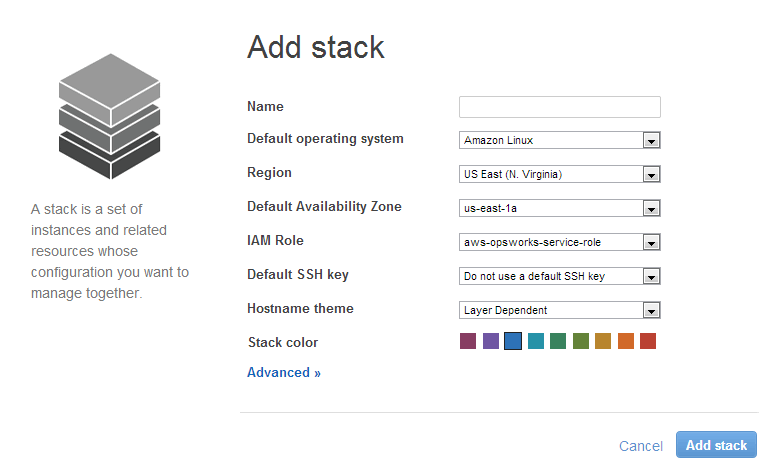Expand the Default Availability Zone dropdown
Screen dimensions: 765x468
[560, 208]
